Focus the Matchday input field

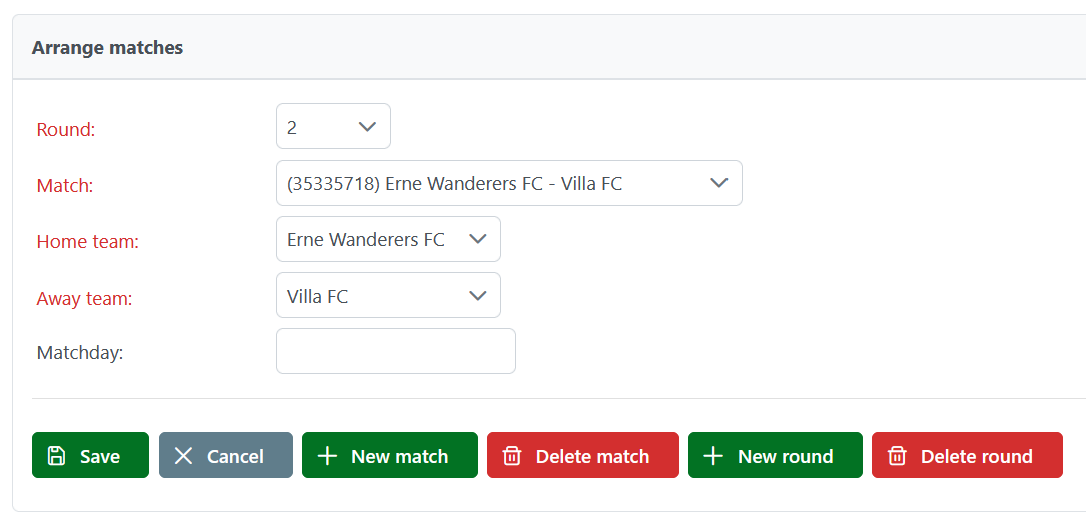click(396, 351)
